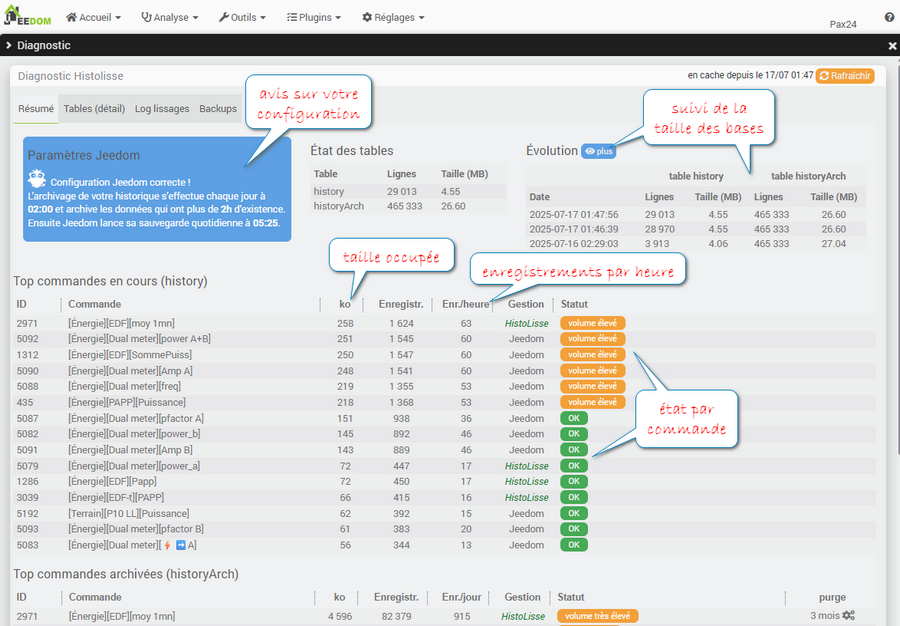Click the Statut header in historyArch table
This screenshot has width=900, height=626.
tap(571, 597)
